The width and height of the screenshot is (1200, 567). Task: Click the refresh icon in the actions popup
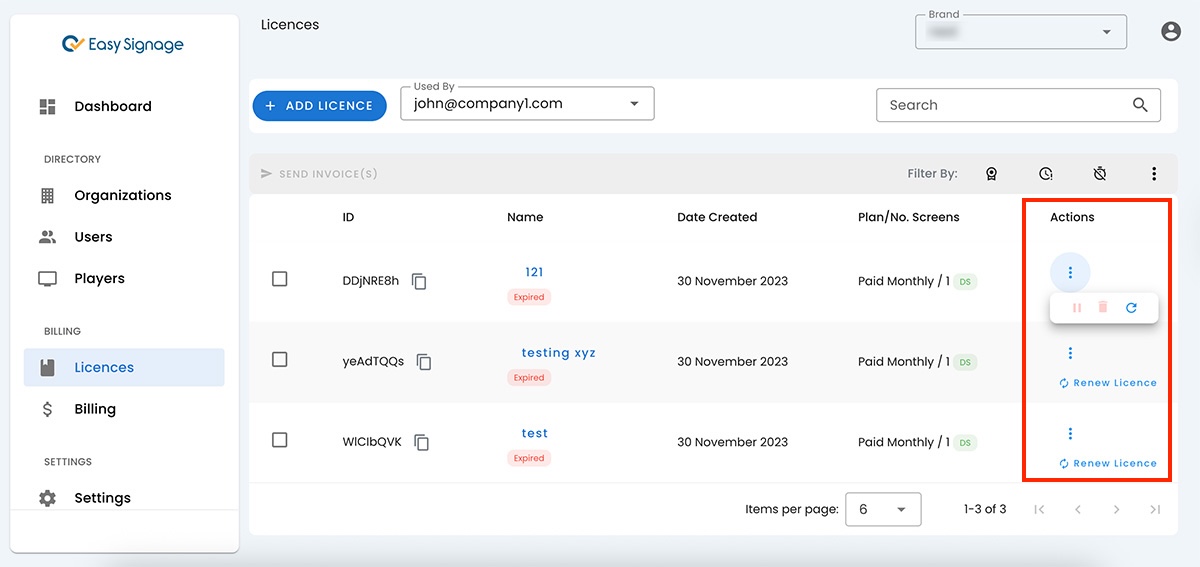(x=1131, y=308)
